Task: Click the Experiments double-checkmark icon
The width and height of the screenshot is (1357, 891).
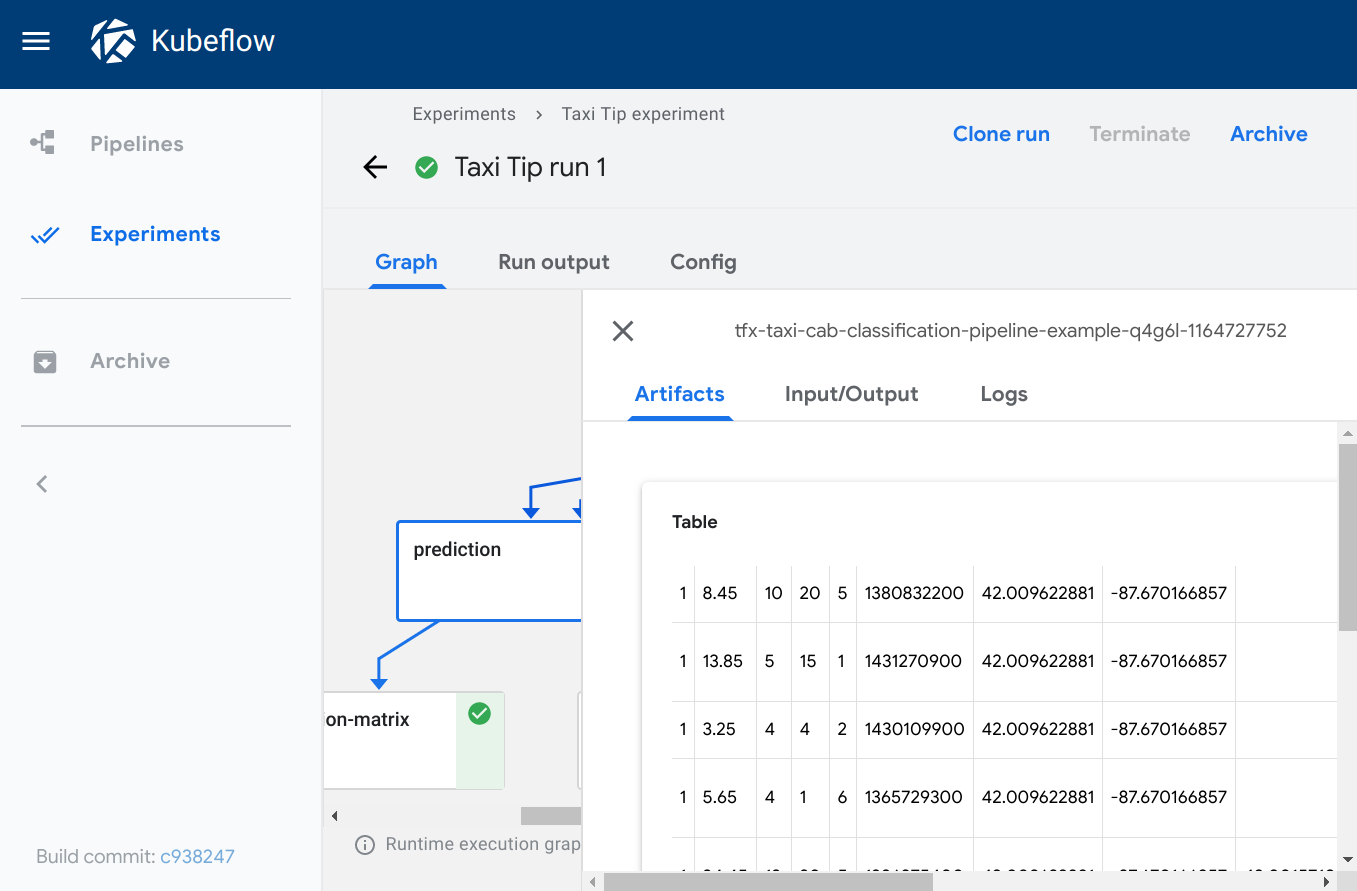Action: click(x=46, y=234)
